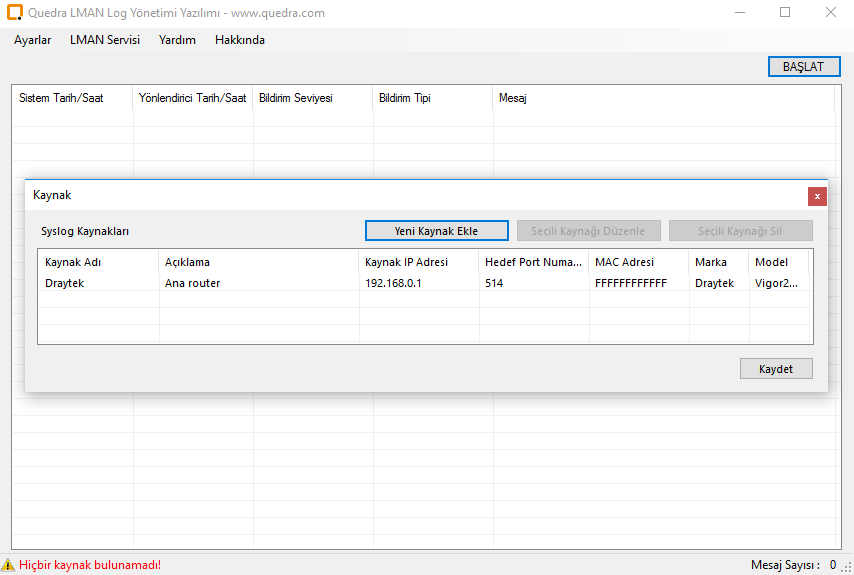
Task: Click the Yeni Kaynak Ekle button
Action: click(436, 231)
